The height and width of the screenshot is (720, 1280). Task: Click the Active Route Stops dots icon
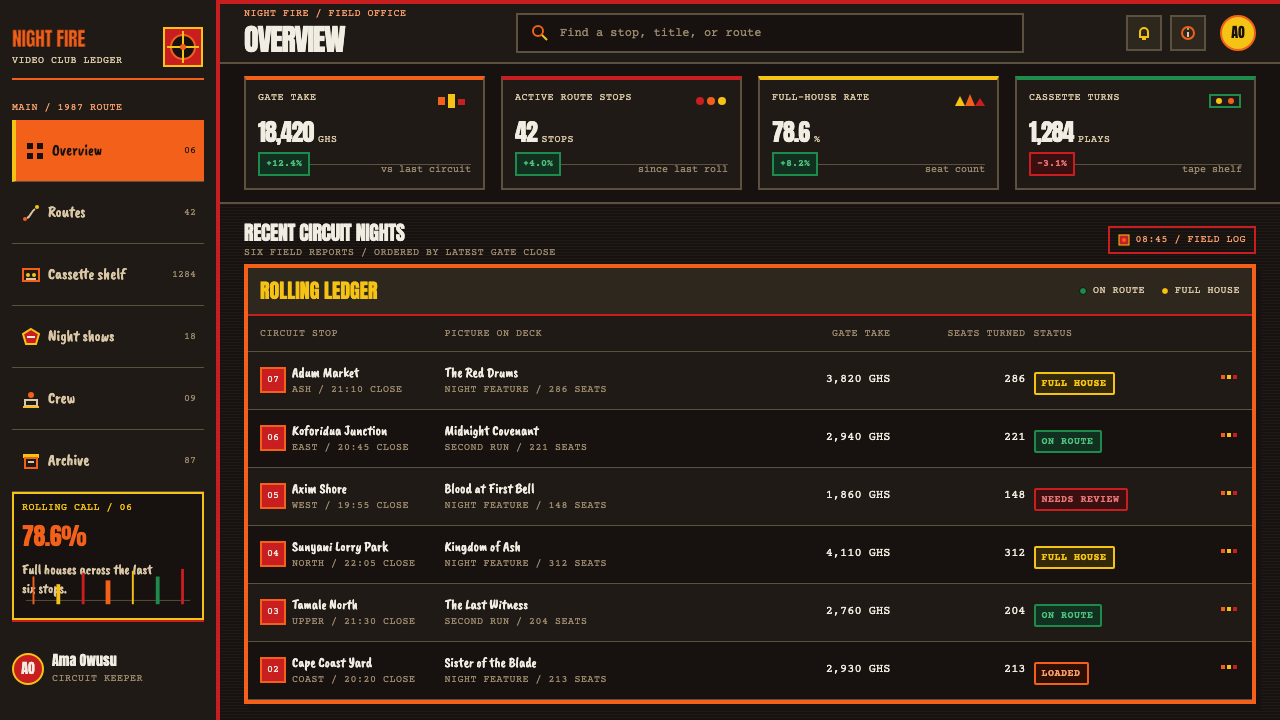[x=711, y=101]
